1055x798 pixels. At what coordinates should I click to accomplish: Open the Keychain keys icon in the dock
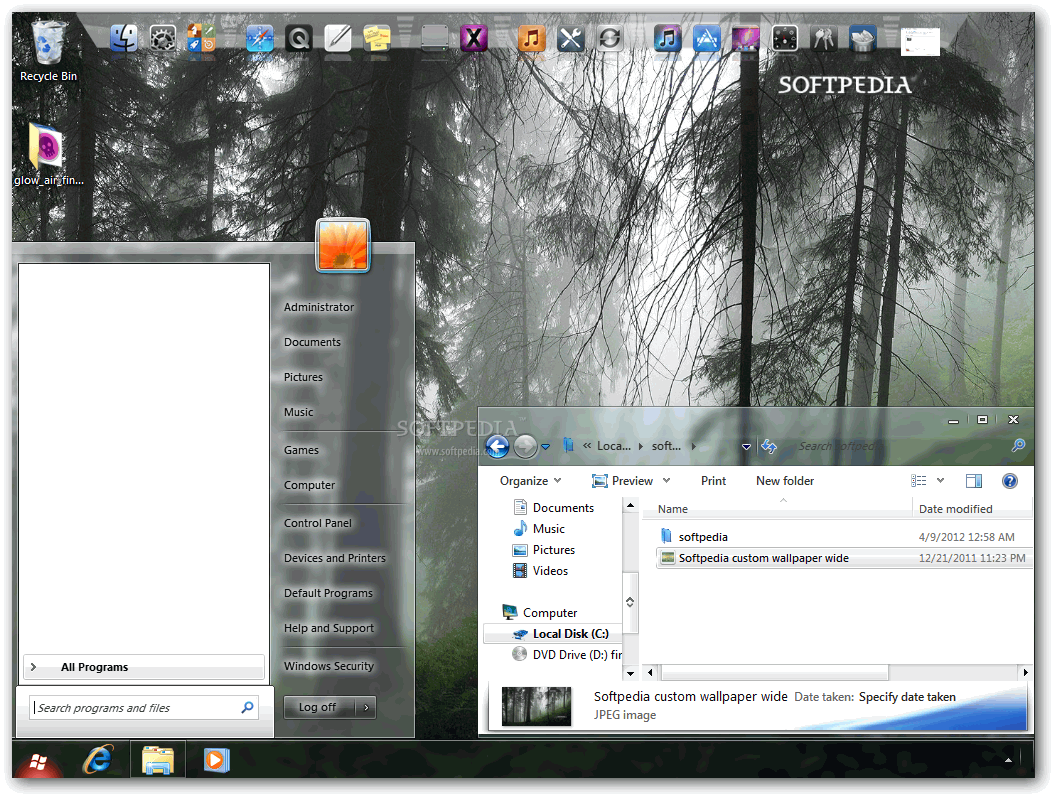click(x=824, y=38)
